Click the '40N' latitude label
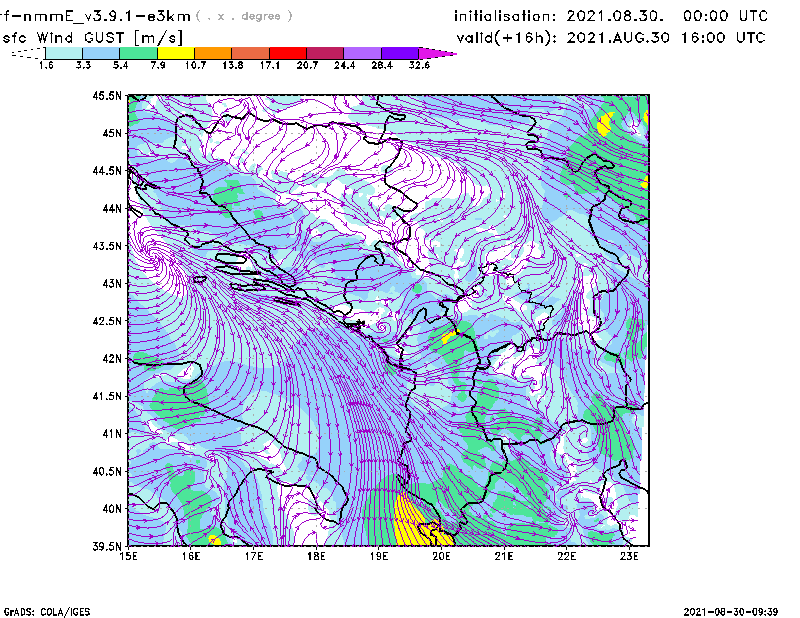The height and width of the screenshot is (618, 800). click(x=112, y=509)
